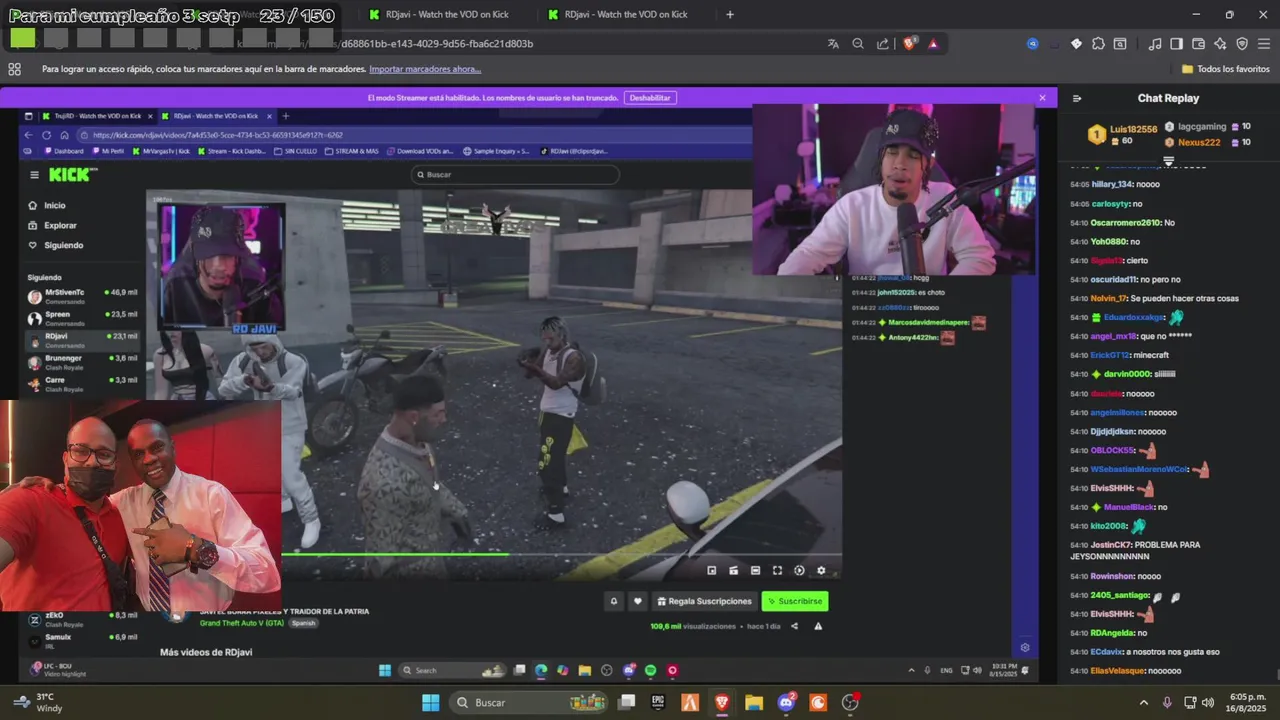Screen dimensions: 1280x720
Task: Click Nexus222 in chat leaderboard
Action: tap(1199, 142)
